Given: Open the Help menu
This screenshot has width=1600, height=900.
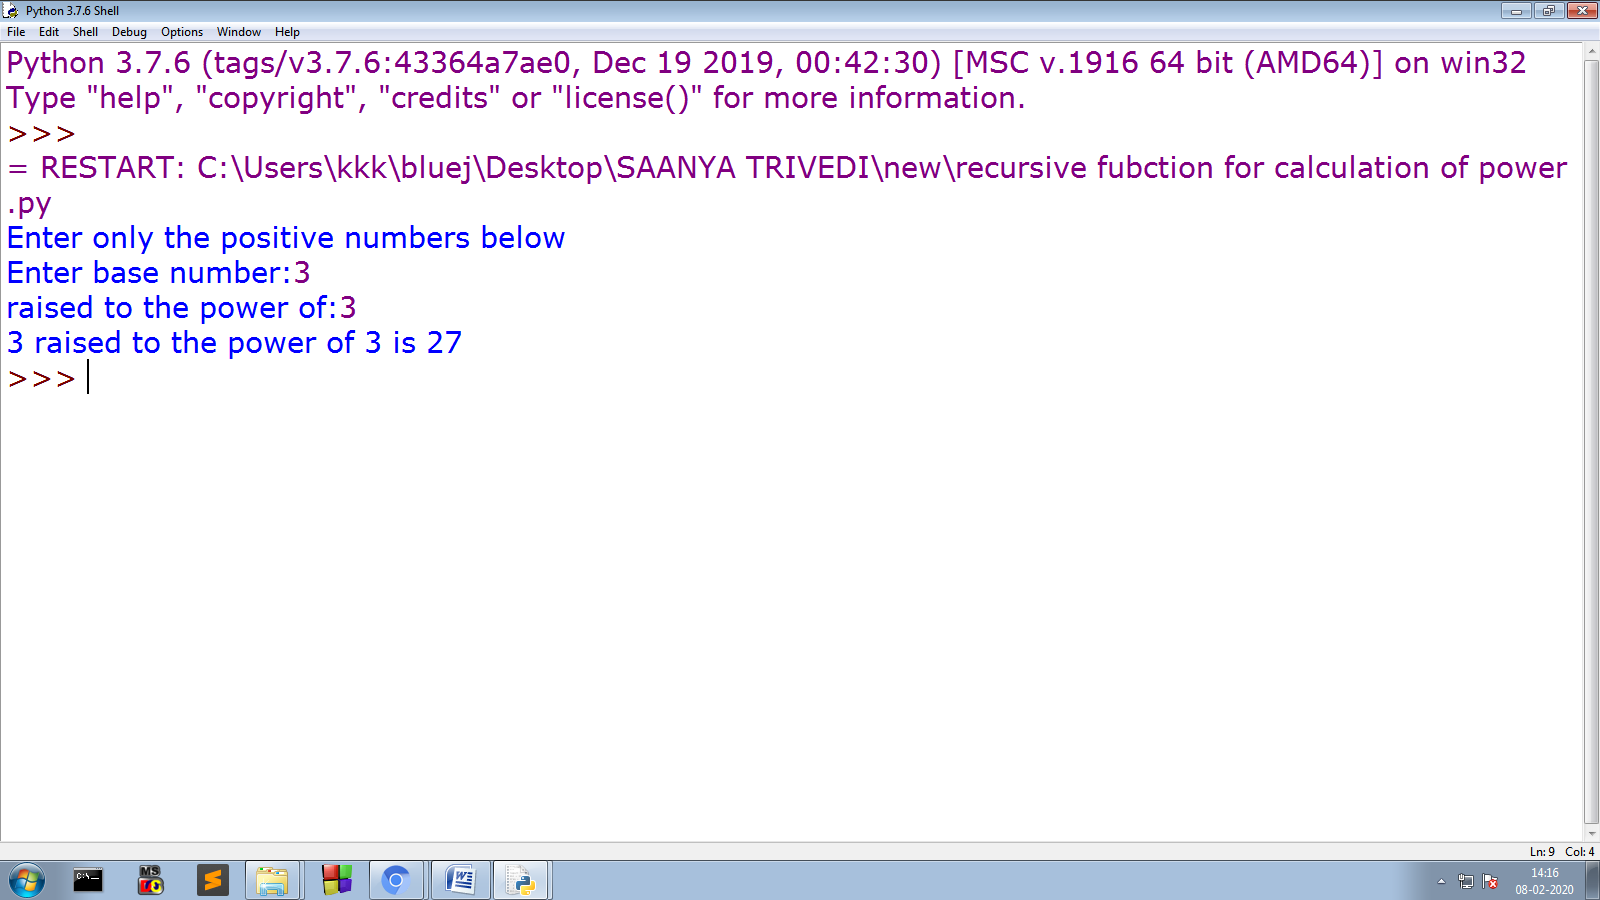Looking at the screenshot, I should (x=287, y=31).
